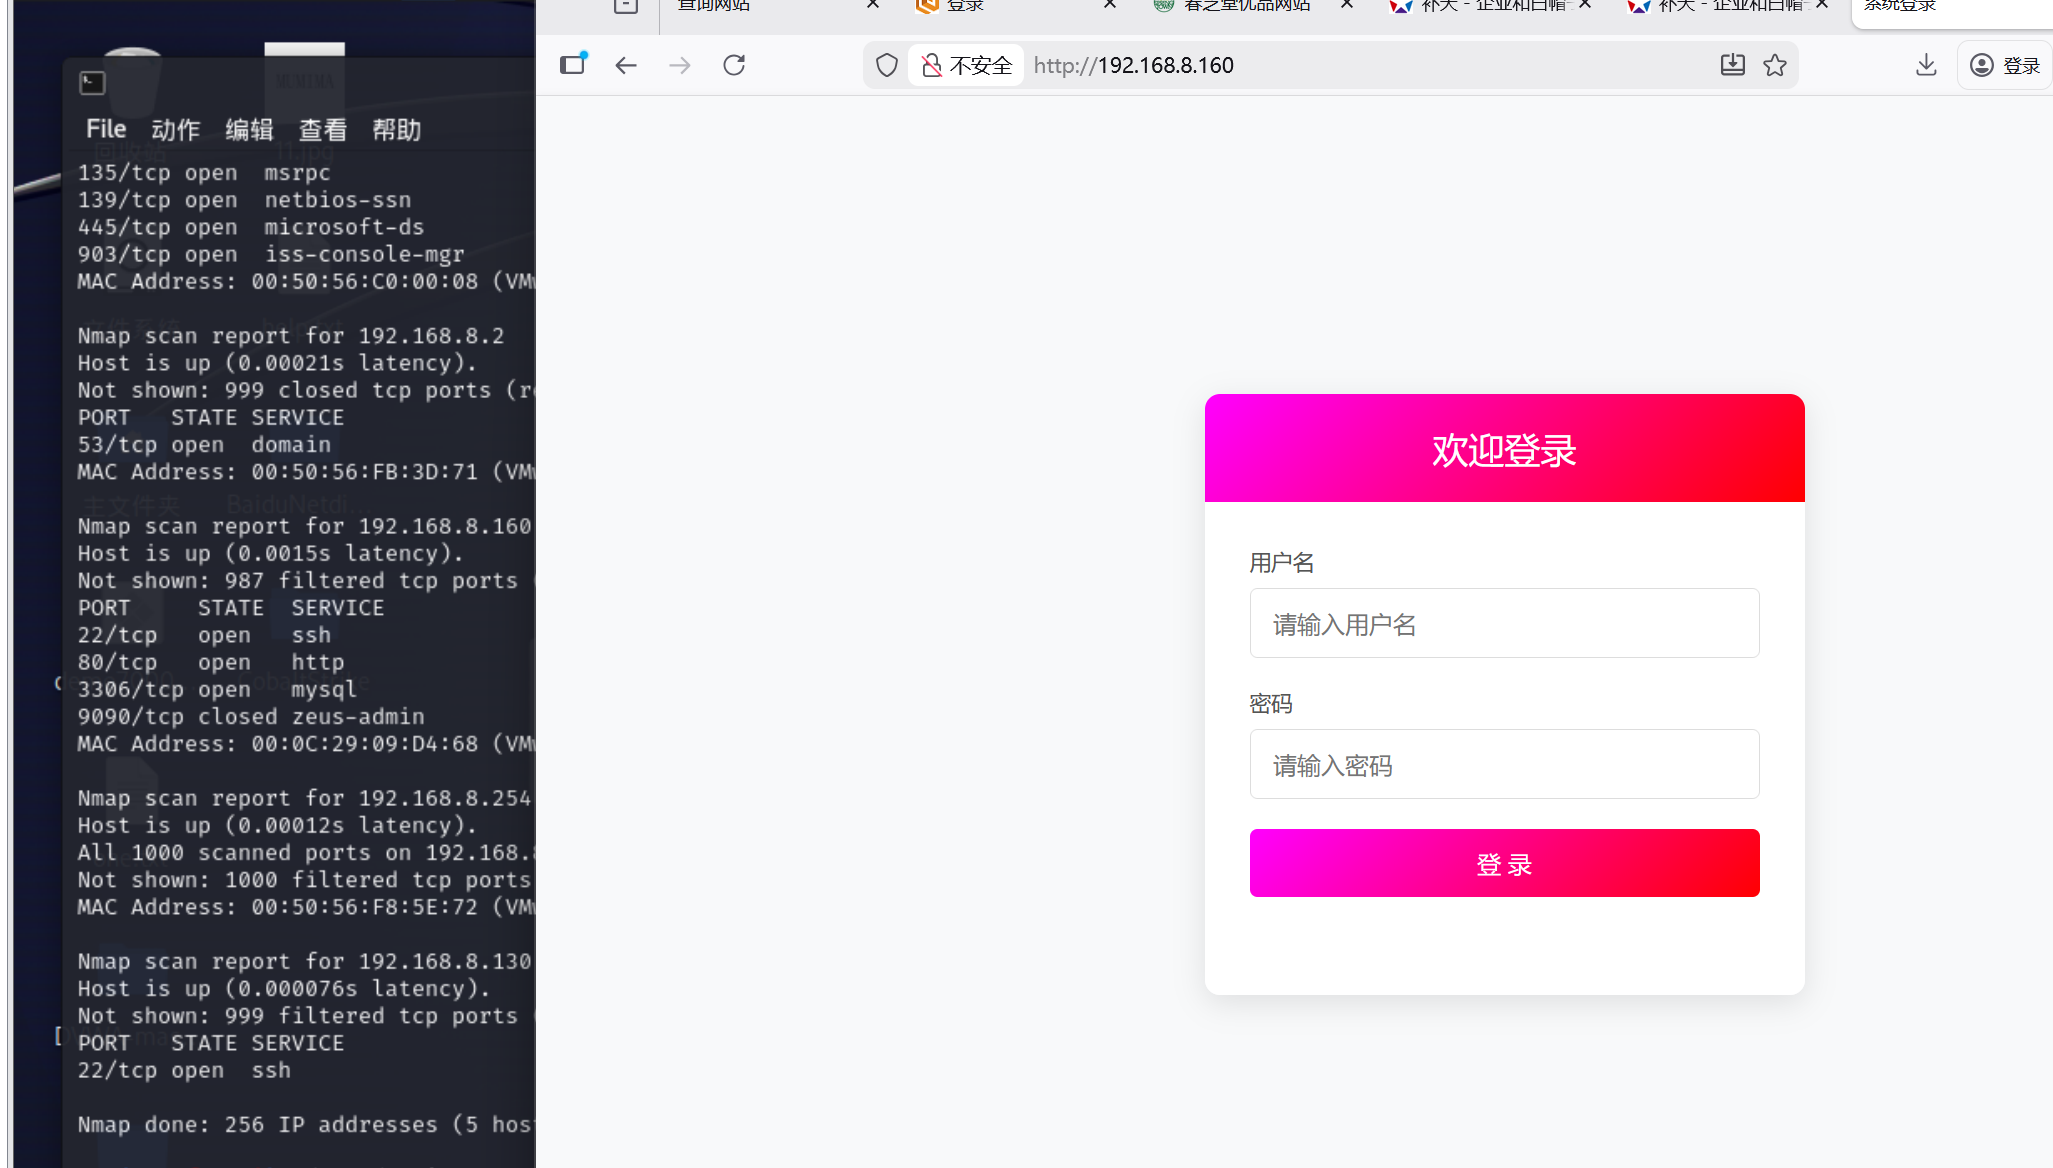The height and width of the screenshot is (1168, 2053).
Task: Click the URL address bar text
Action: tap(1134, 66)
